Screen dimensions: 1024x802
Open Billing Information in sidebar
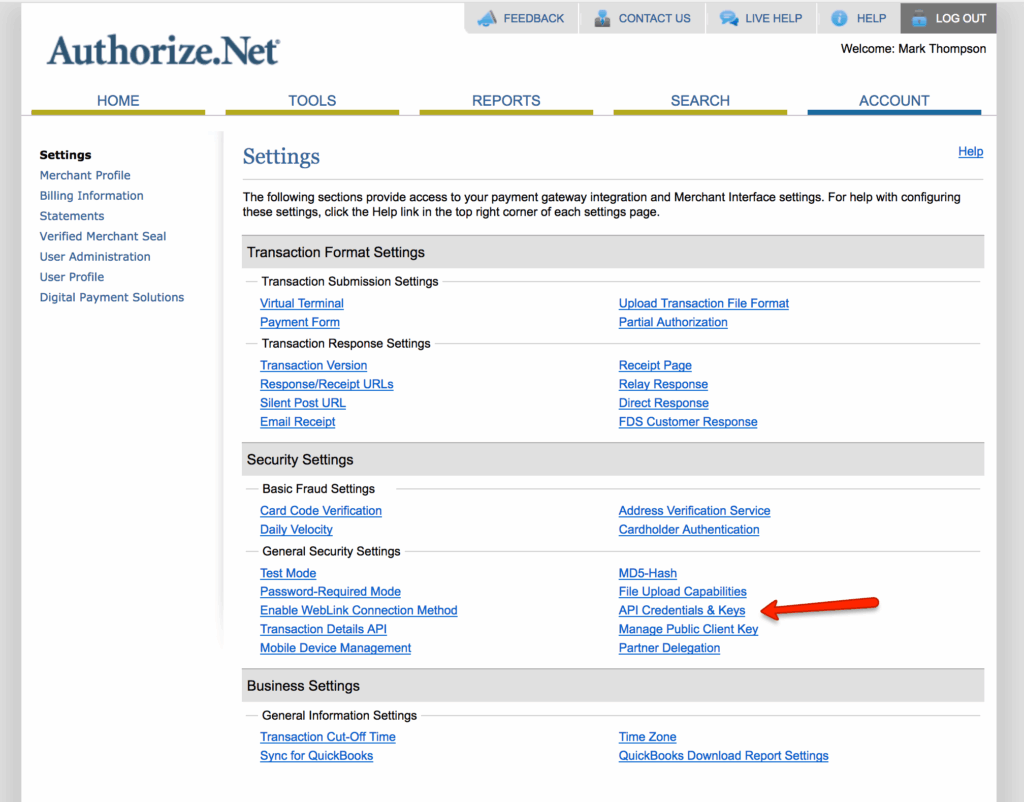91,196
